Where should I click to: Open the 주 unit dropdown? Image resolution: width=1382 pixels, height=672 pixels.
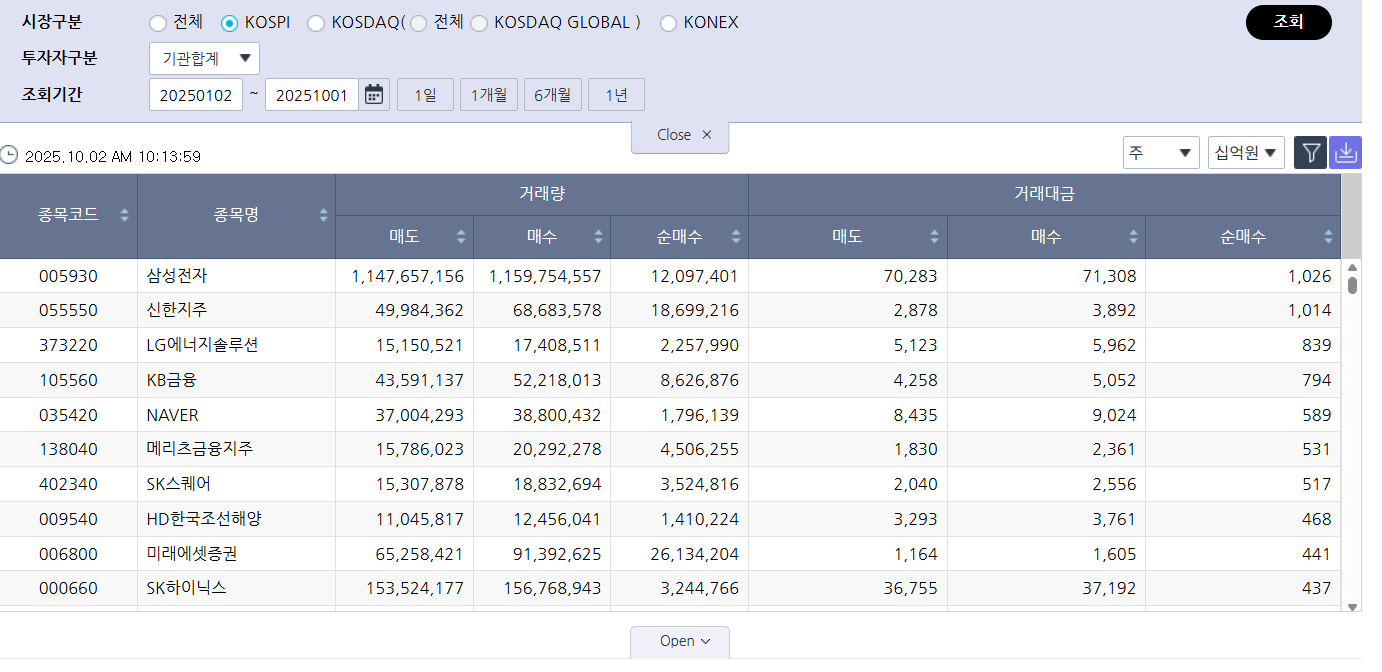coord(1161,153)
